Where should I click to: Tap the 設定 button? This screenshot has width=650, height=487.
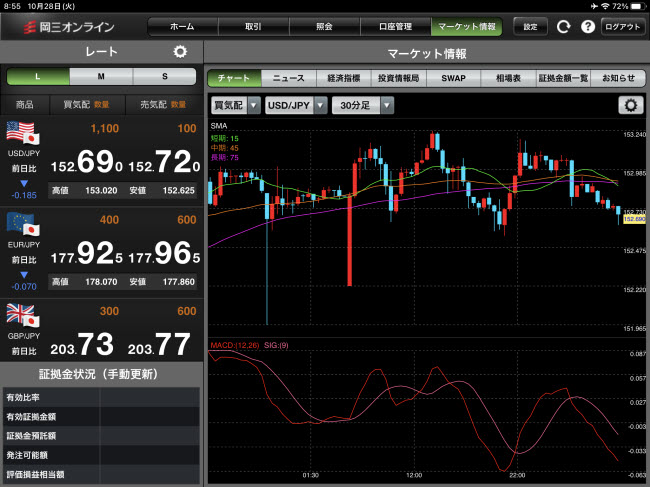pos(530,27)
